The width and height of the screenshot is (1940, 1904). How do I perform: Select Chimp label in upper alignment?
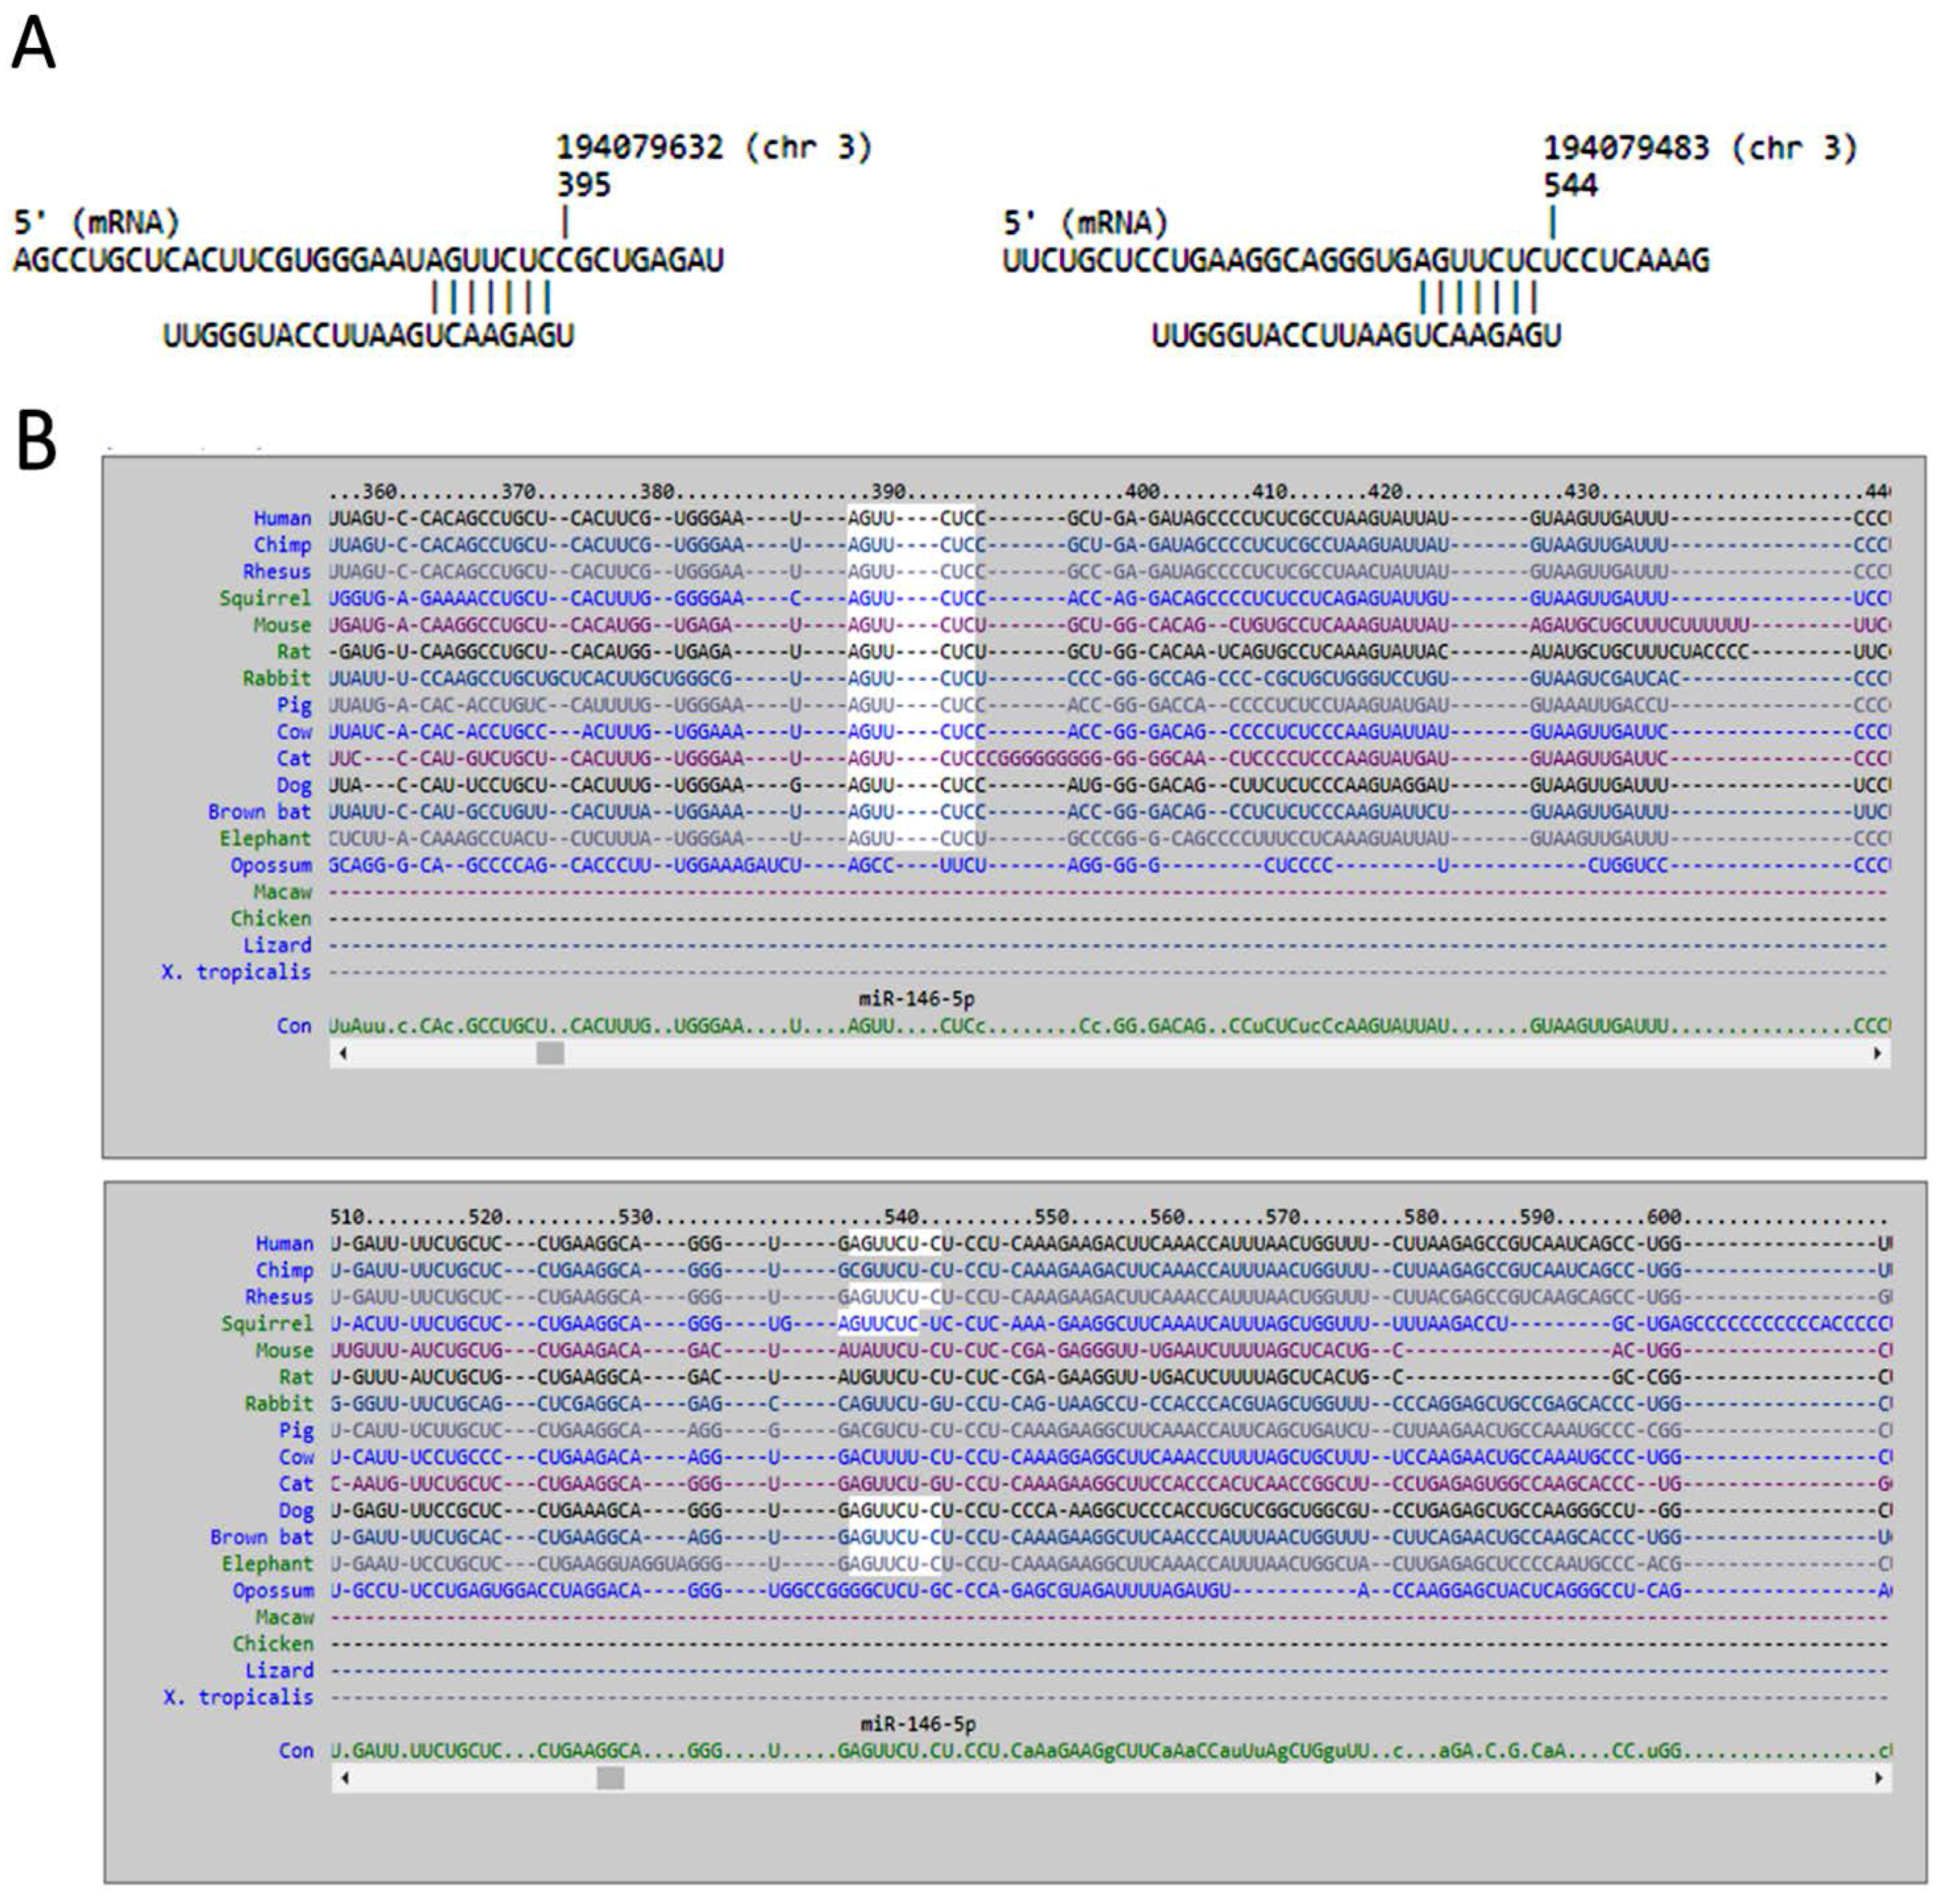click(283, 545)
